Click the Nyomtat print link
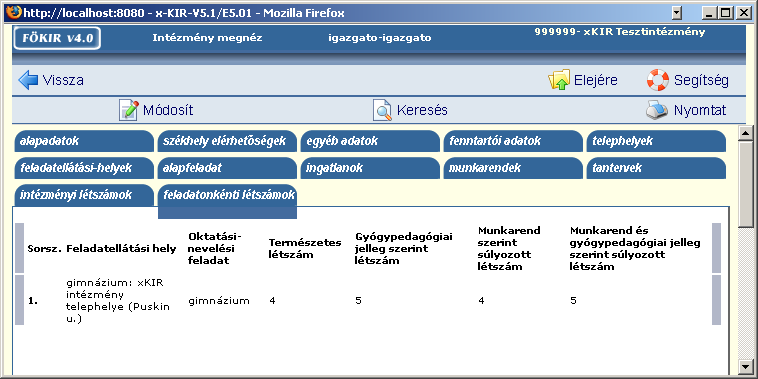This screenshot has height=379, width=758. pos(700,111)
